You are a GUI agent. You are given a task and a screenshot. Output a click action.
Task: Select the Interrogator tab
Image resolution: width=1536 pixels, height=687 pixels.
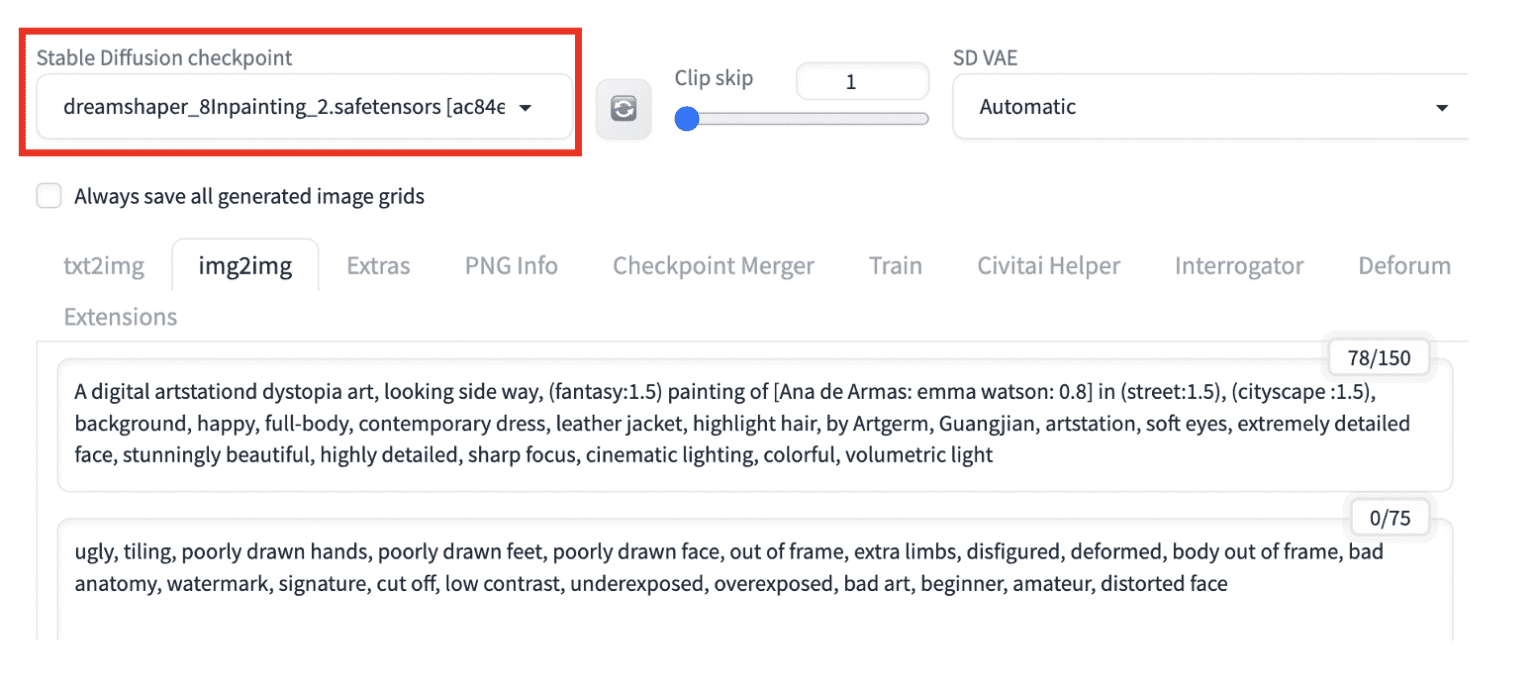1239,265
